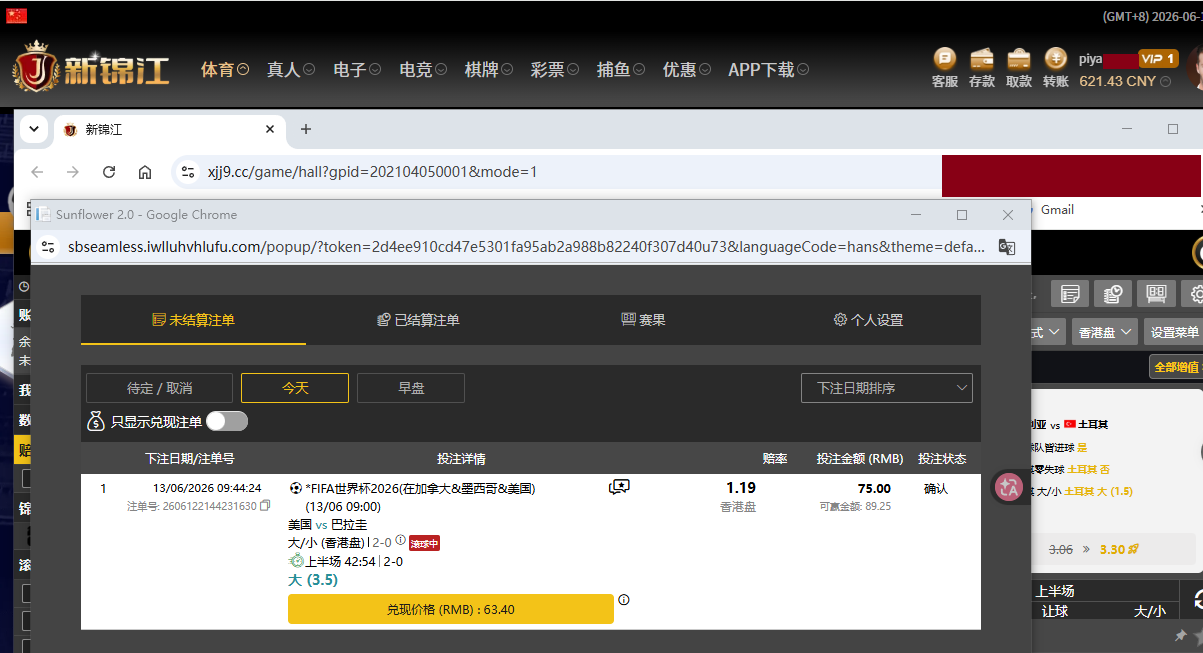The height and width of the screenshot is (653, 1203).
Task: Open the 香港盘 odds type dropdown
Action: (x=1105, y=332)
